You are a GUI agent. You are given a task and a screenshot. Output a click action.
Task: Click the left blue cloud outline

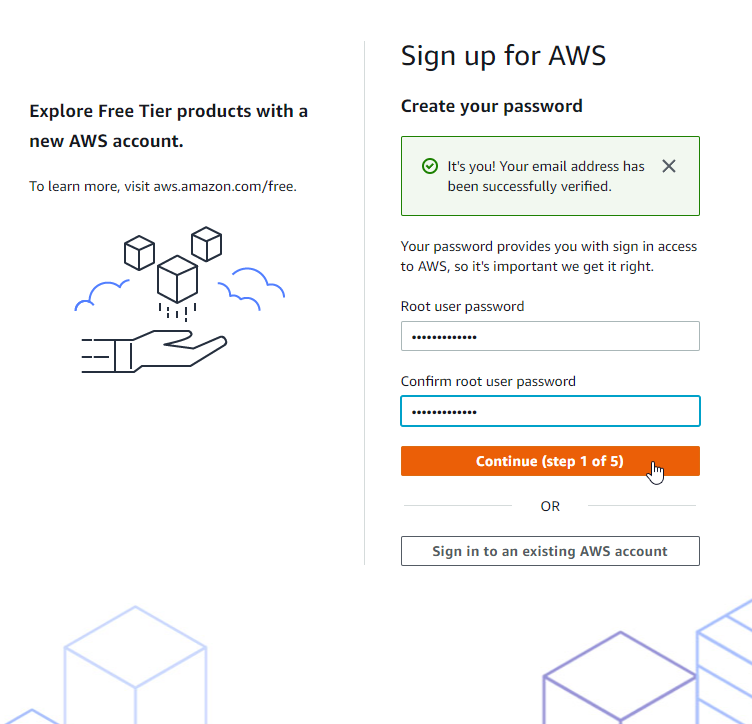(x=102, y=295)
